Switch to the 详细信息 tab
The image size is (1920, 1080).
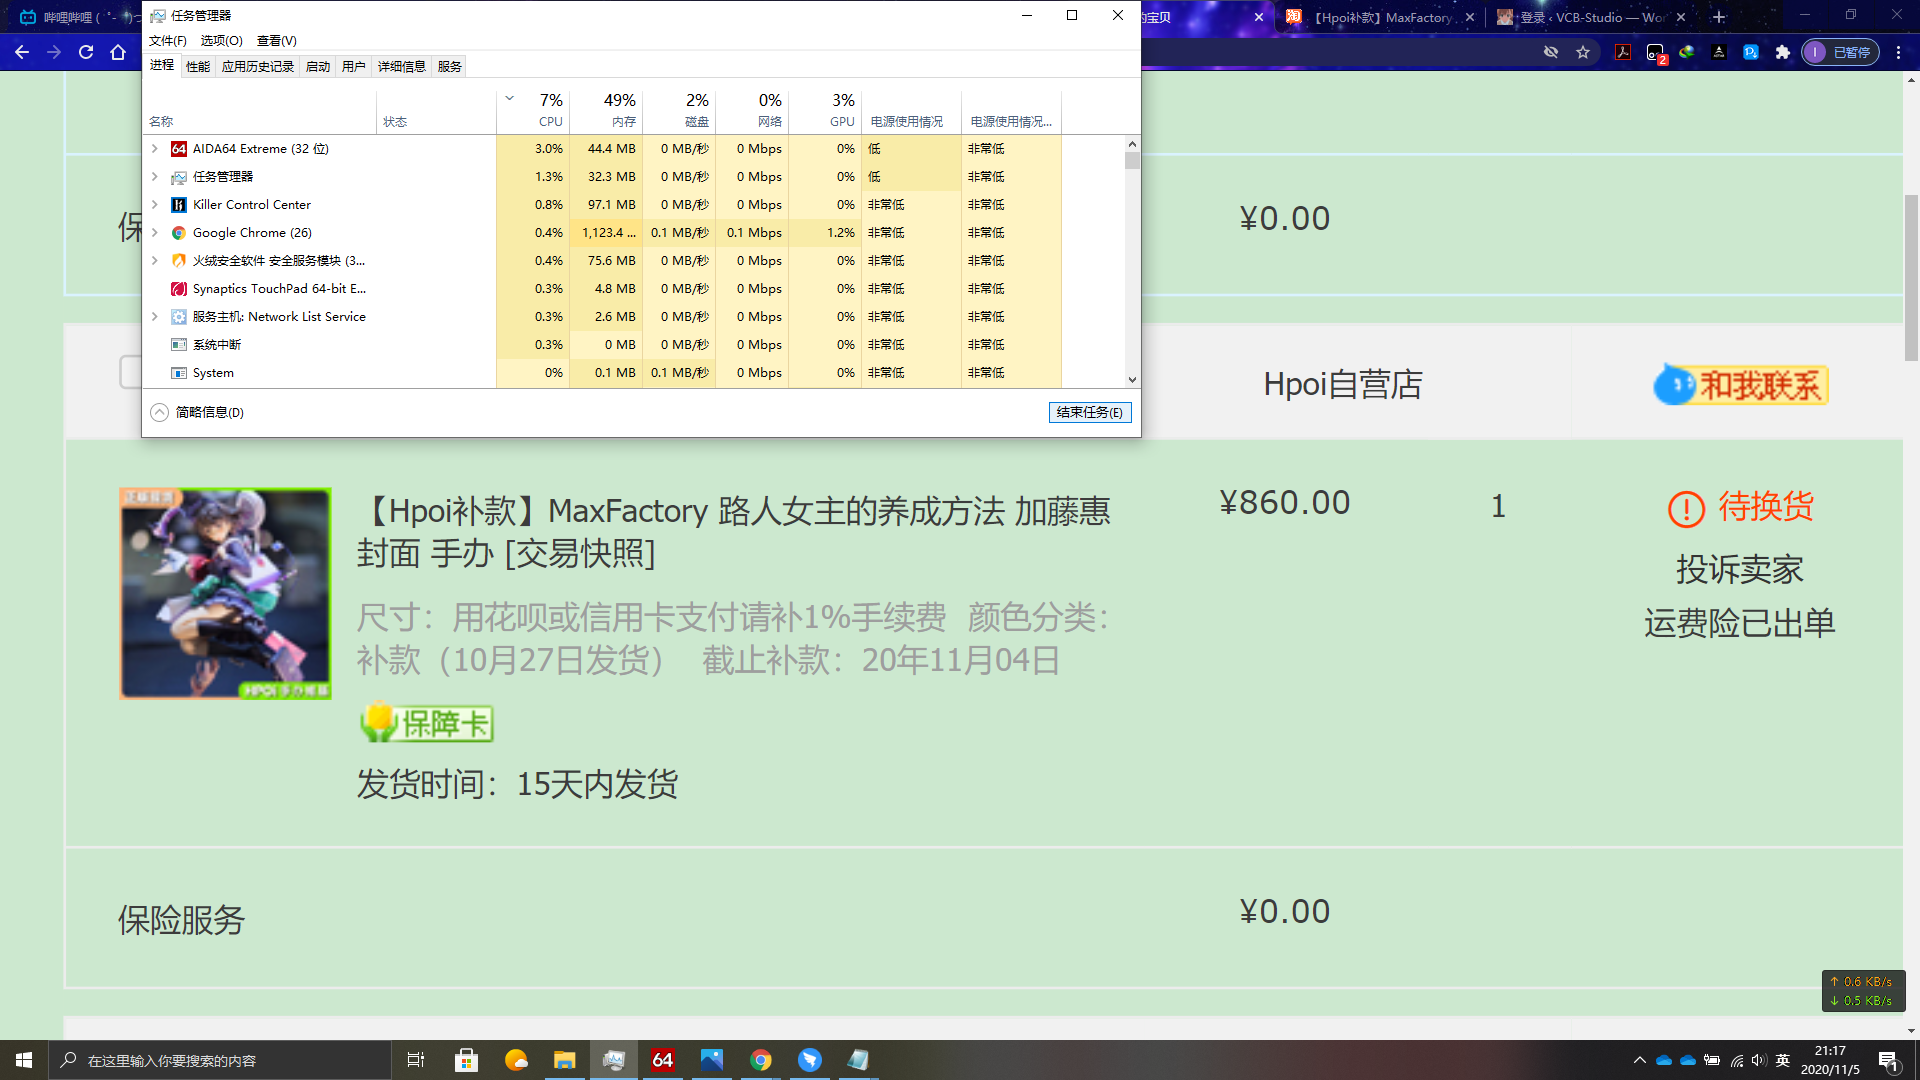coord(402,66)
